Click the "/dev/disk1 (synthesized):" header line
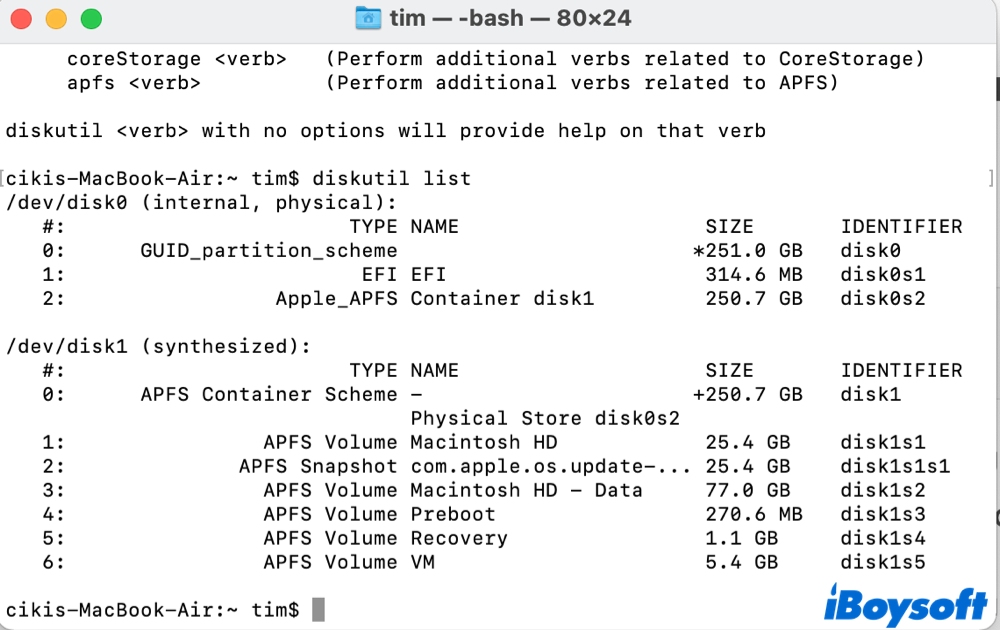Viewport: 1000px width, 630px height. (158, 347)
